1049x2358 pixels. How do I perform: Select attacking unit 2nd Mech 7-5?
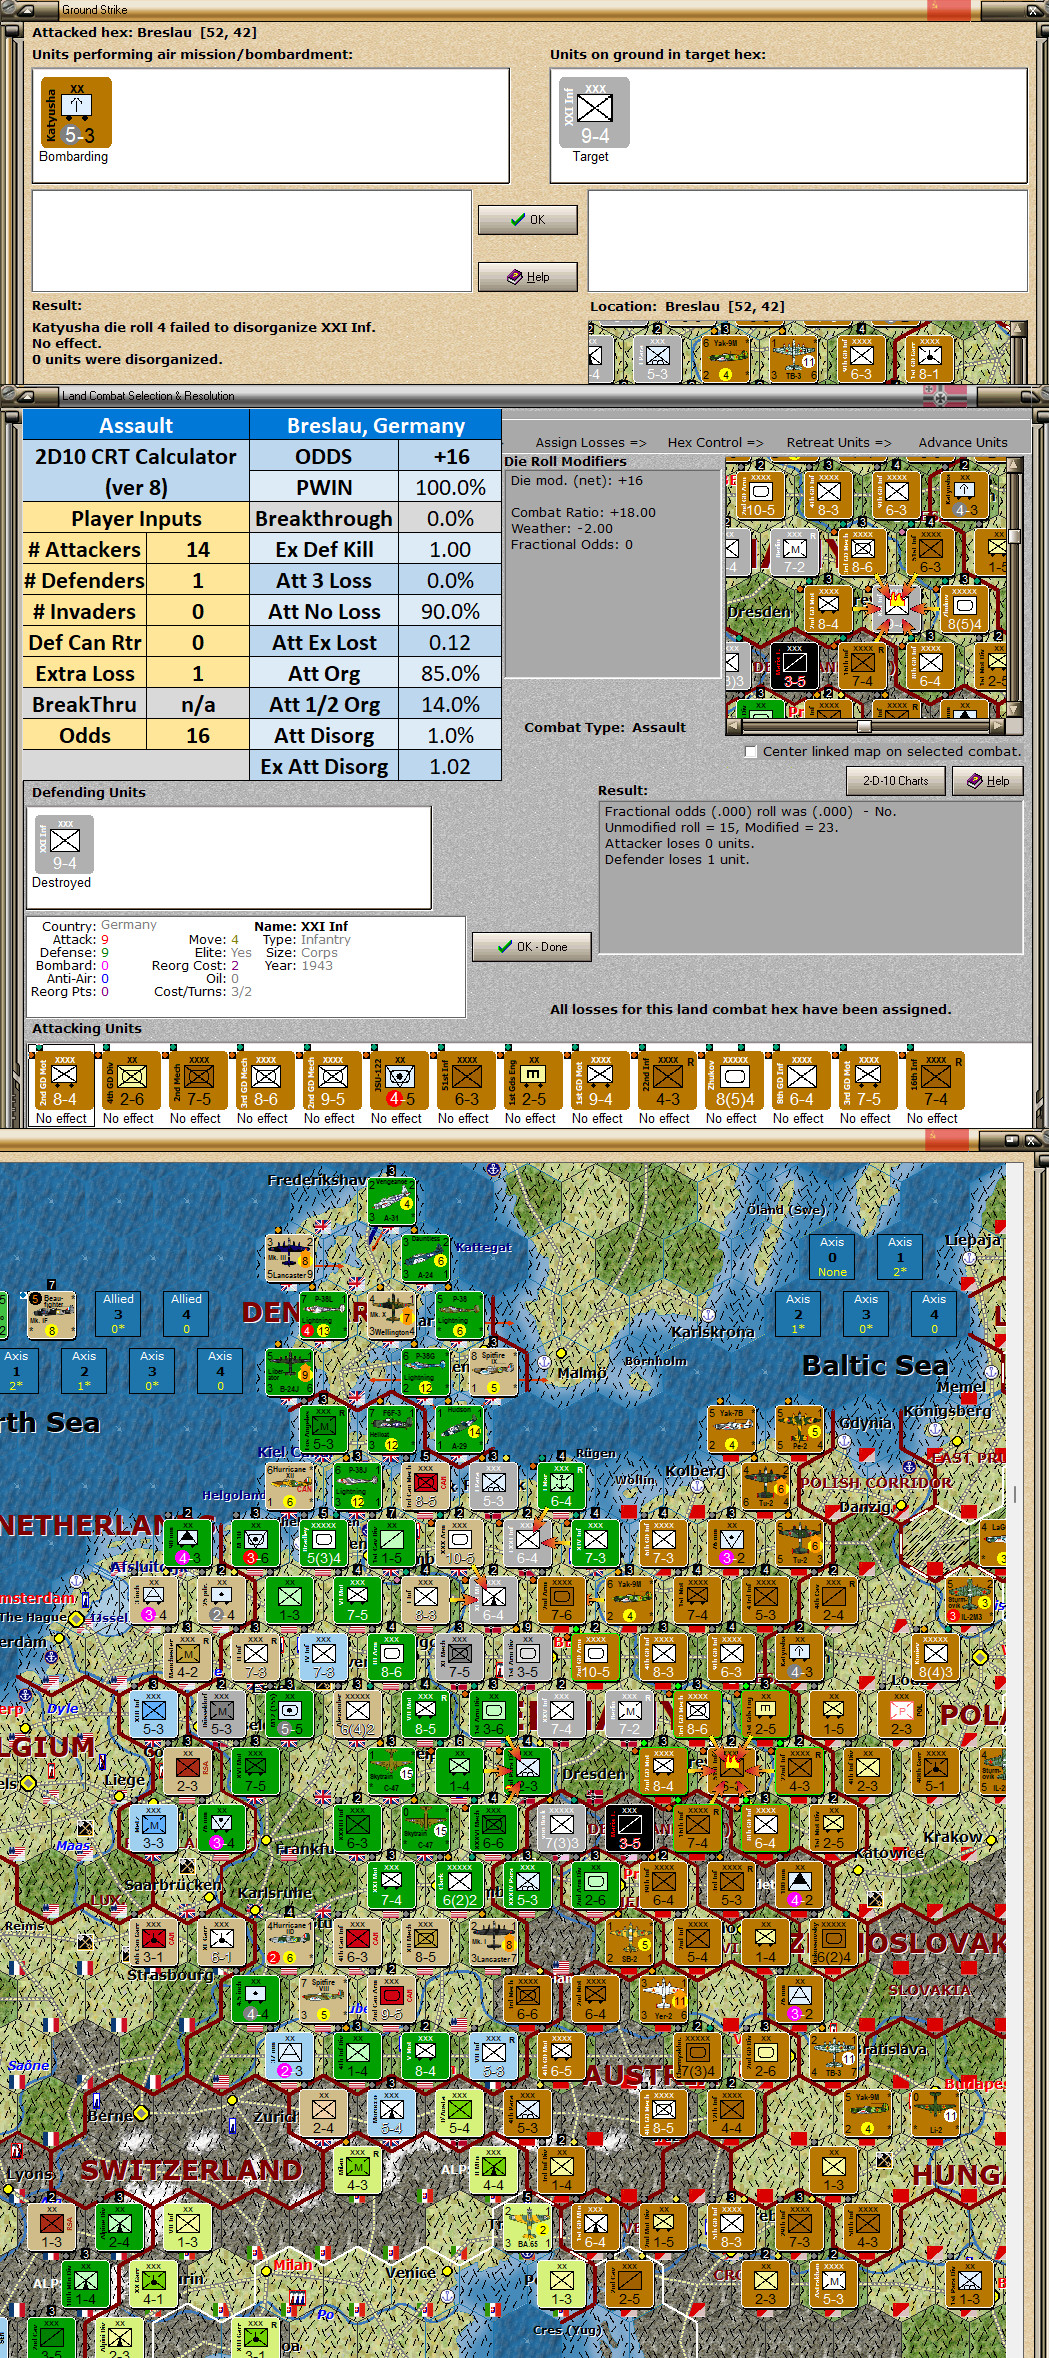click(199, 1081)
